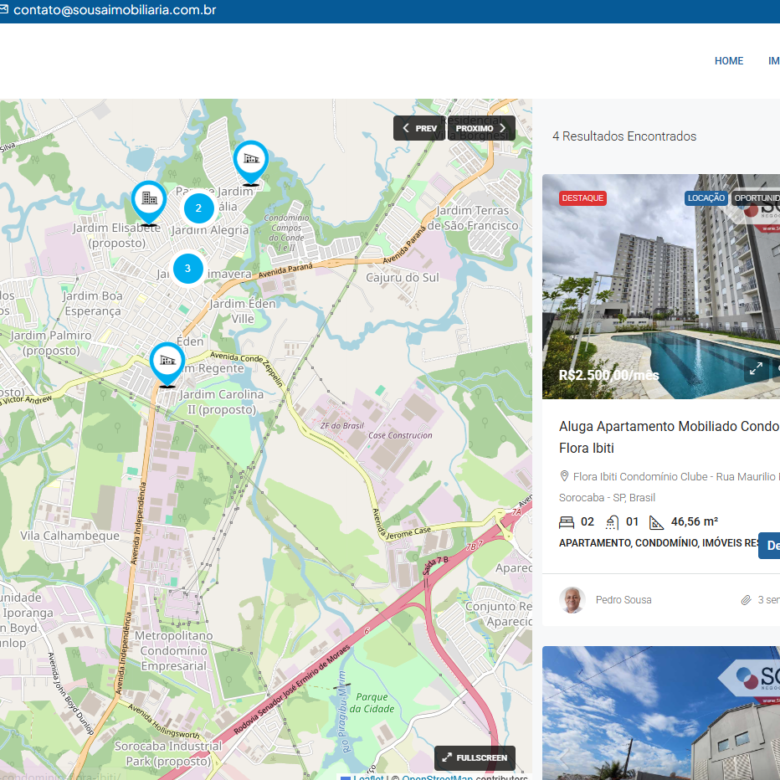Image resolution: width=780 pixels, height=780 pixels.
Task: Click the location pin icon beside Flora Ibiti address
Action: click(x=564, y=476)
